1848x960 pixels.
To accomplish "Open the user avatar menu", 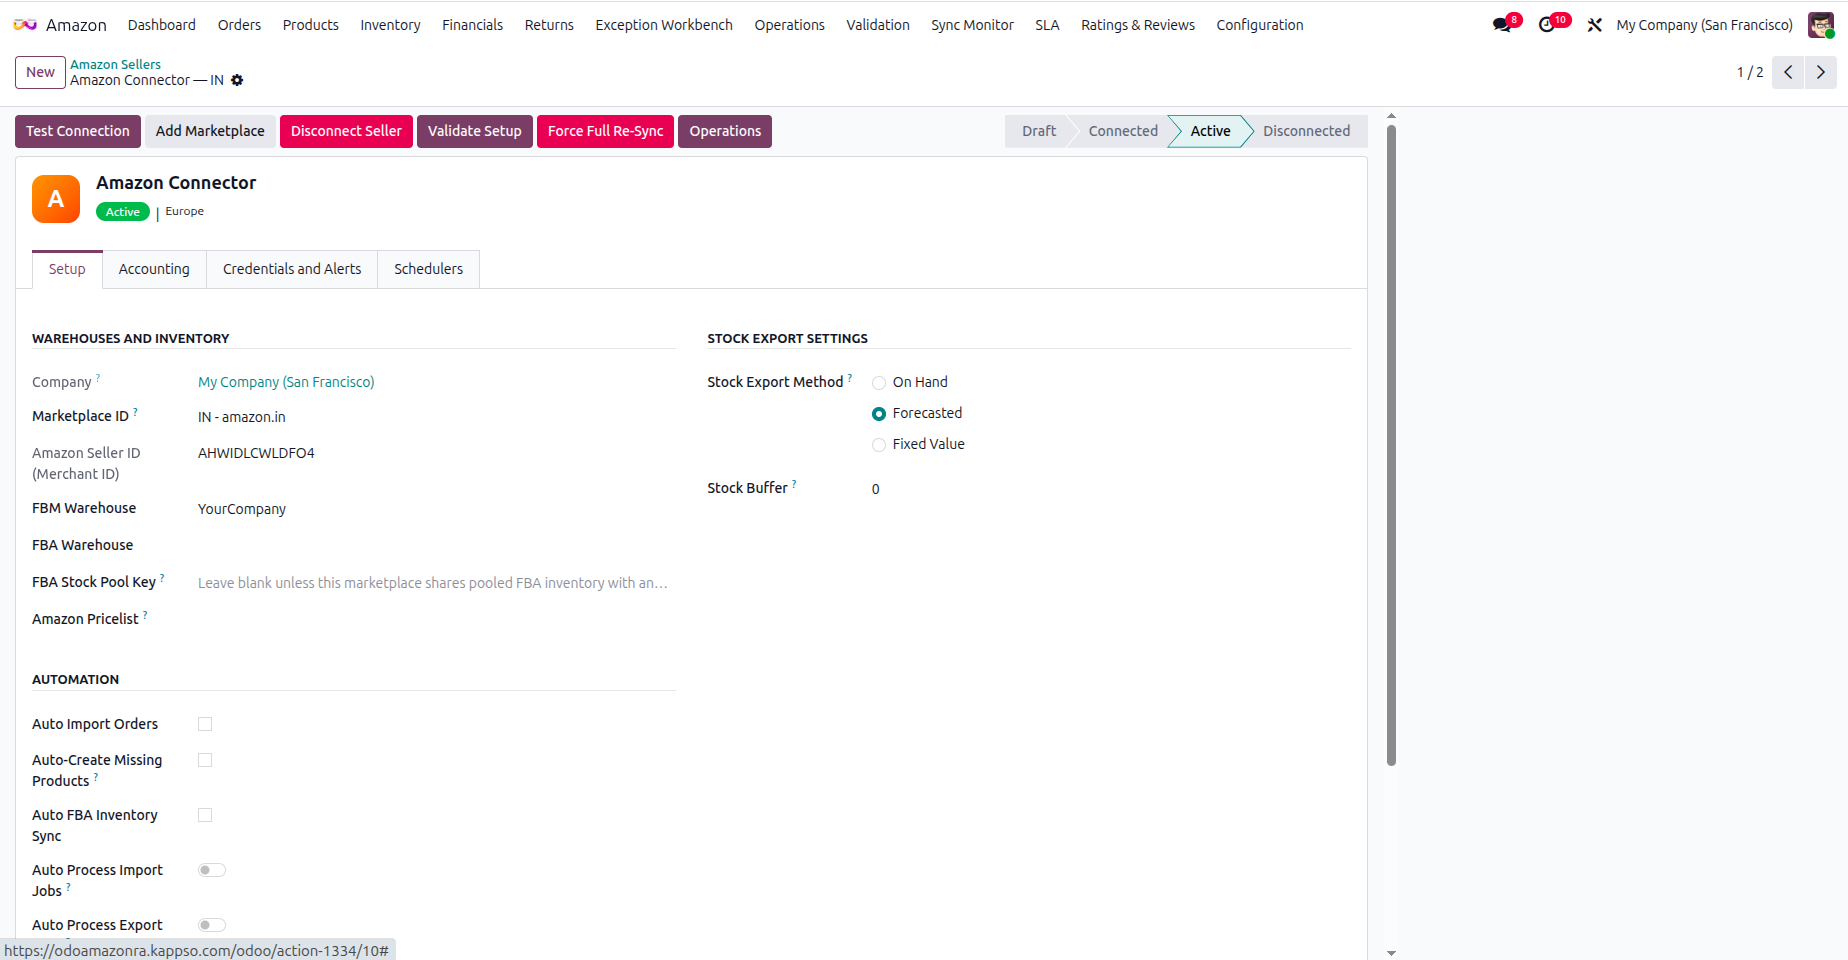I will tap(1821, 25).
